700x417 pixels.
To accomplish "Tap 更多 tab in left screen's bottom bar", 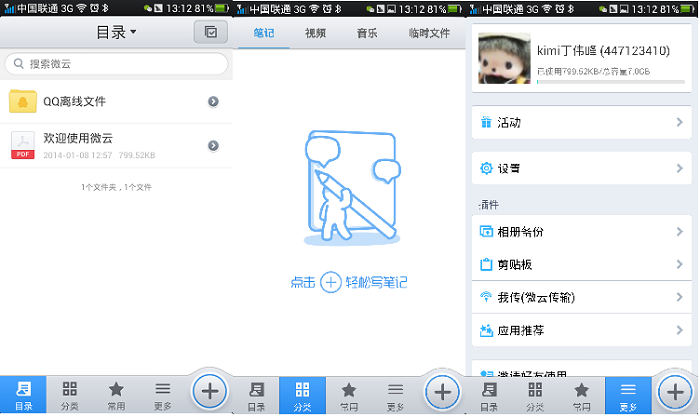I will coord(162,395).
